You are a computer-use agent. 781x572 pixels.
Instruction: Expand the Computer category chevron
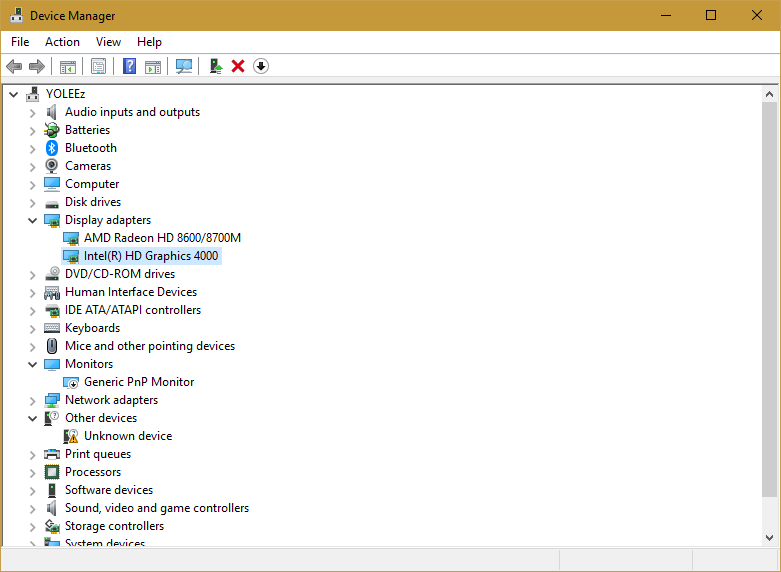click(x=32, y=184)
